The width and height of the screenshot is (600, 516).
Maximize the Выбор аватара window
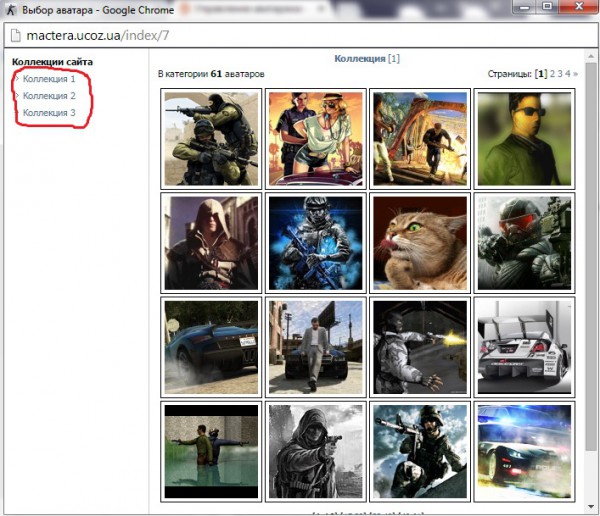coord(547,7)
